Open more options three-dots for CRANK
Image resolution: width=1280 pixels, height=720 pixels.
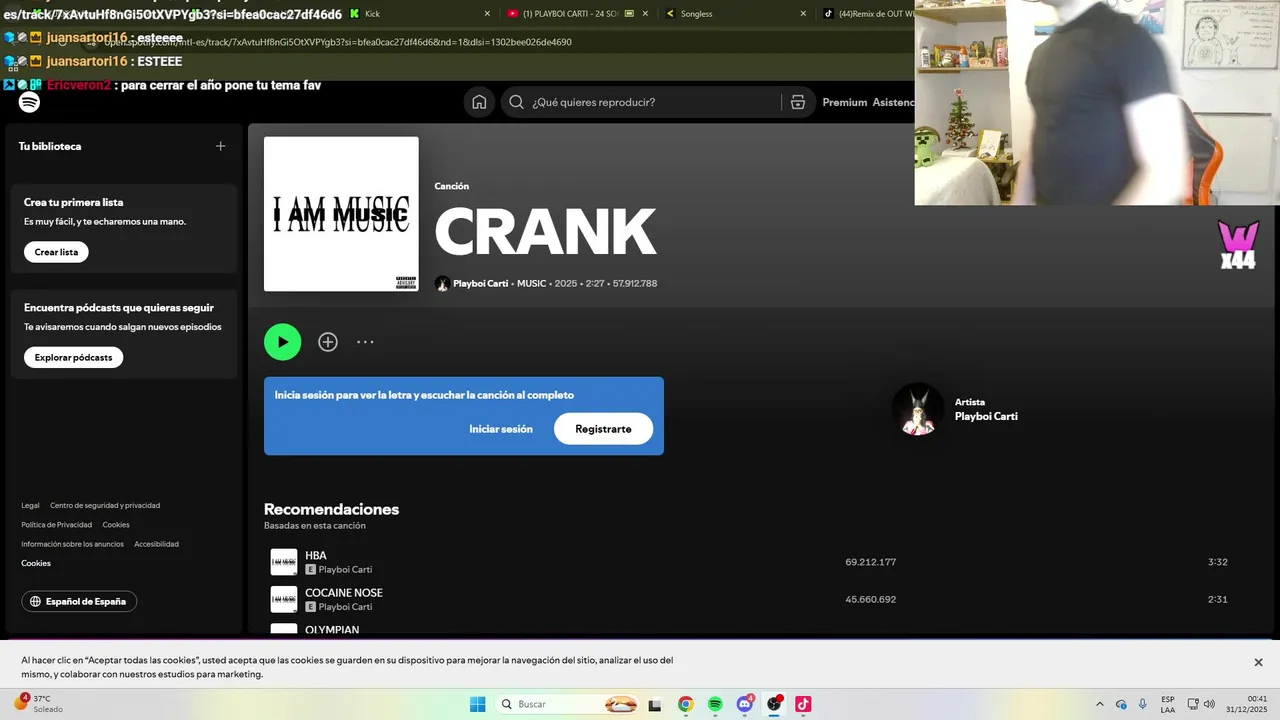coord(365,342)
